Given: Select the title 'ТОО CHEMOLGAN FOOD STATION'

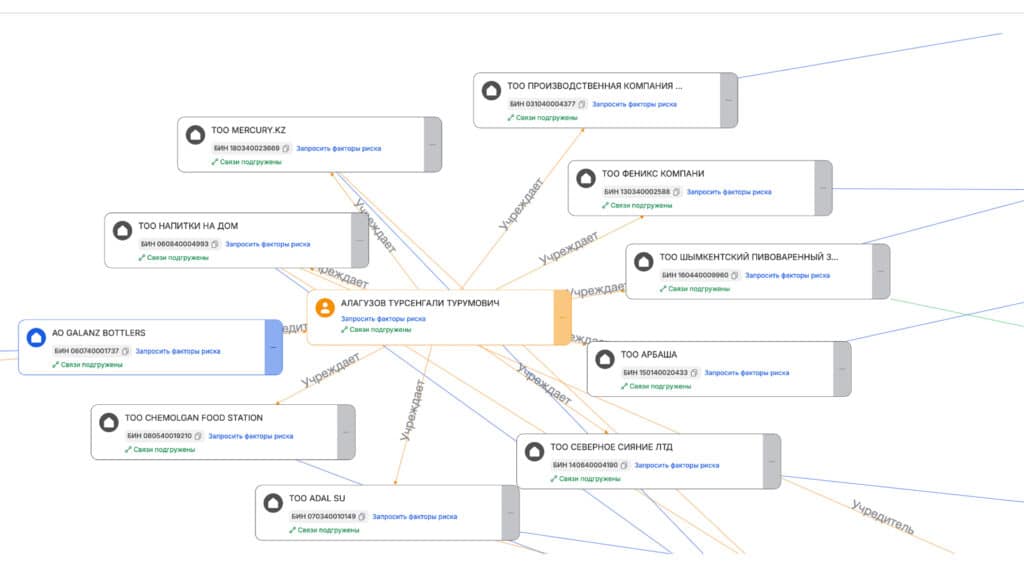Looking at the screenshot, I should (x=194, y=417).
